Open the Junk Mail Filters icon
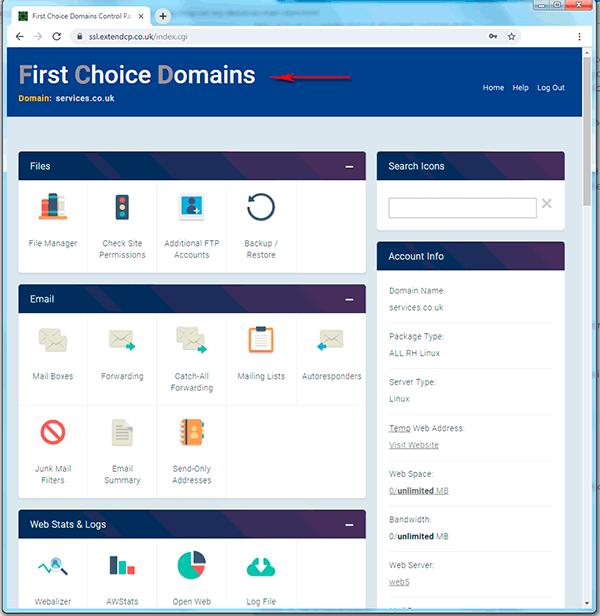 click(x=53, y=432)
